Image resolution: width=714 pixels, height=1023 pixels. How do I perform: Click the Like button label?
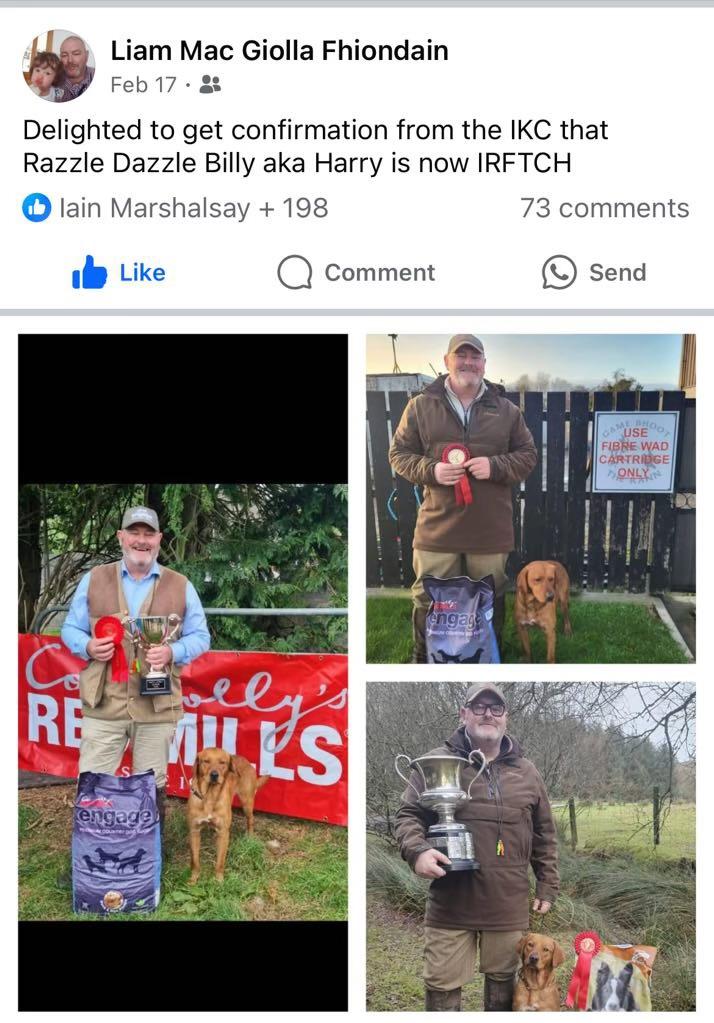142,272
